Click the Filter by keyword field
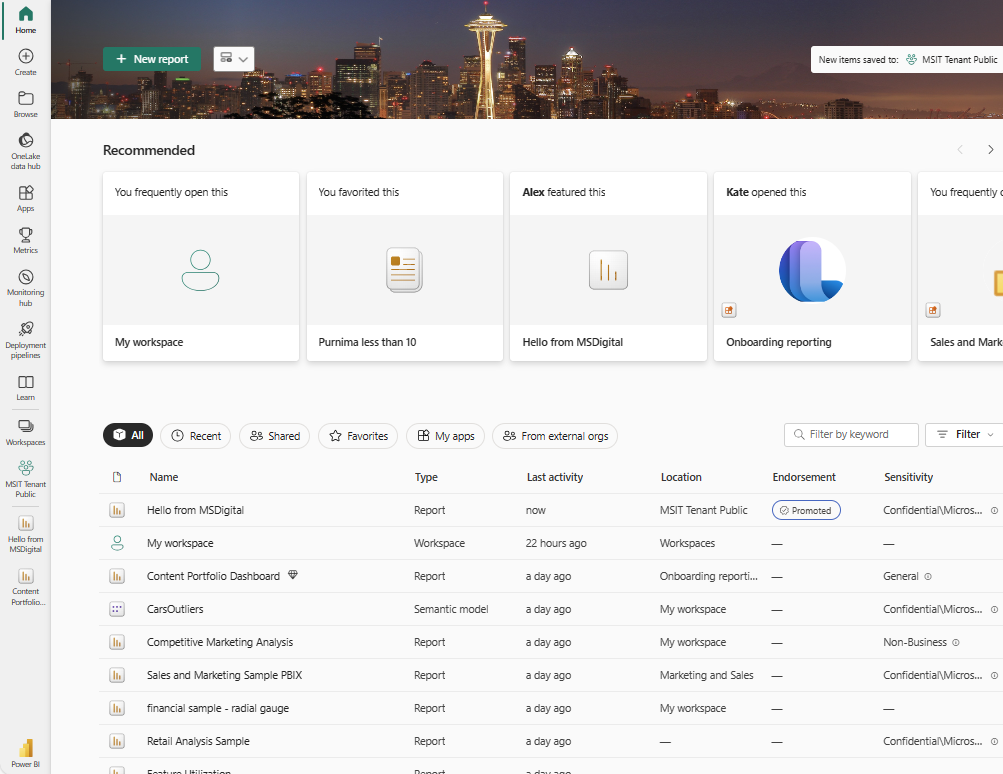Viewport: 1003px width, 774px height. (x=851, y=434)
